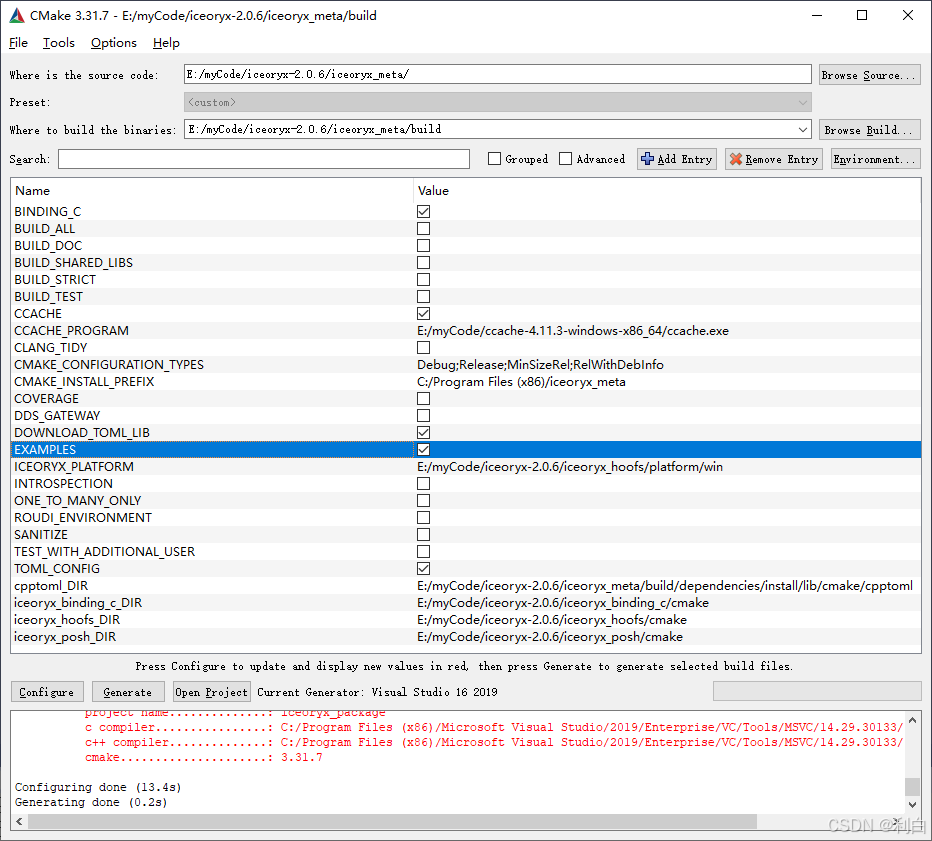Screen dimensions: 932x841
Task: Click the output log horizontal scrollbar thumb
Action: [x=392, y=821]
